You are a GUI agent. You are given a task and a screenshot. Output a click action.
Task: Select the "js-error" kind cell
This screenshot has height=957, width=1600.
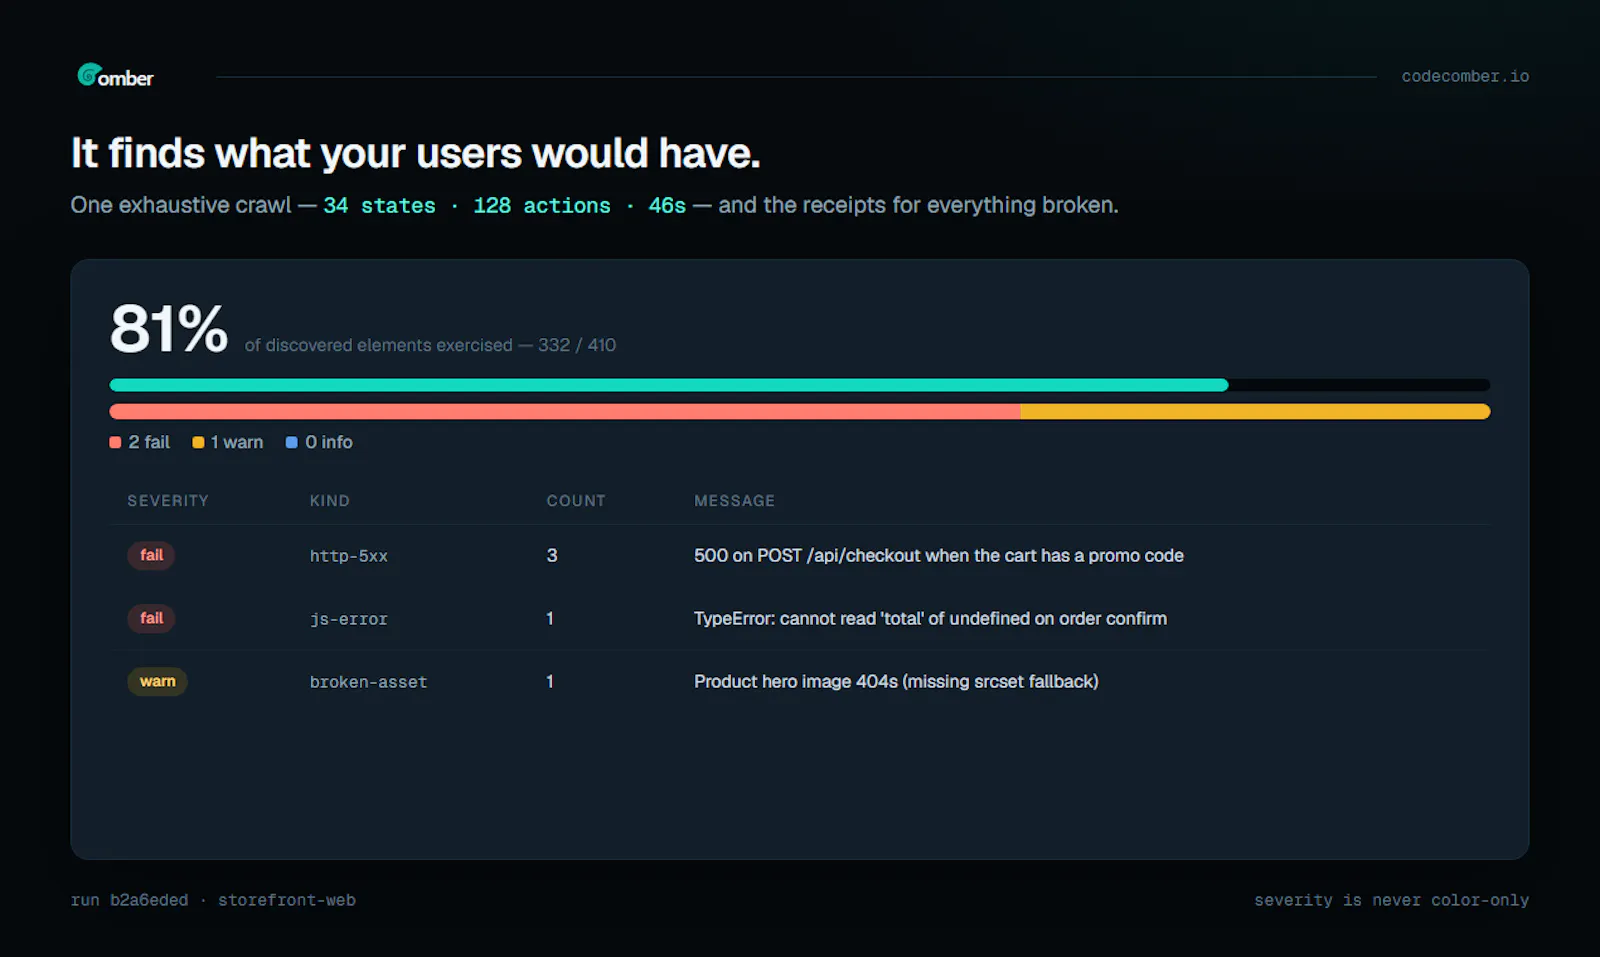[x=349, y=619]
